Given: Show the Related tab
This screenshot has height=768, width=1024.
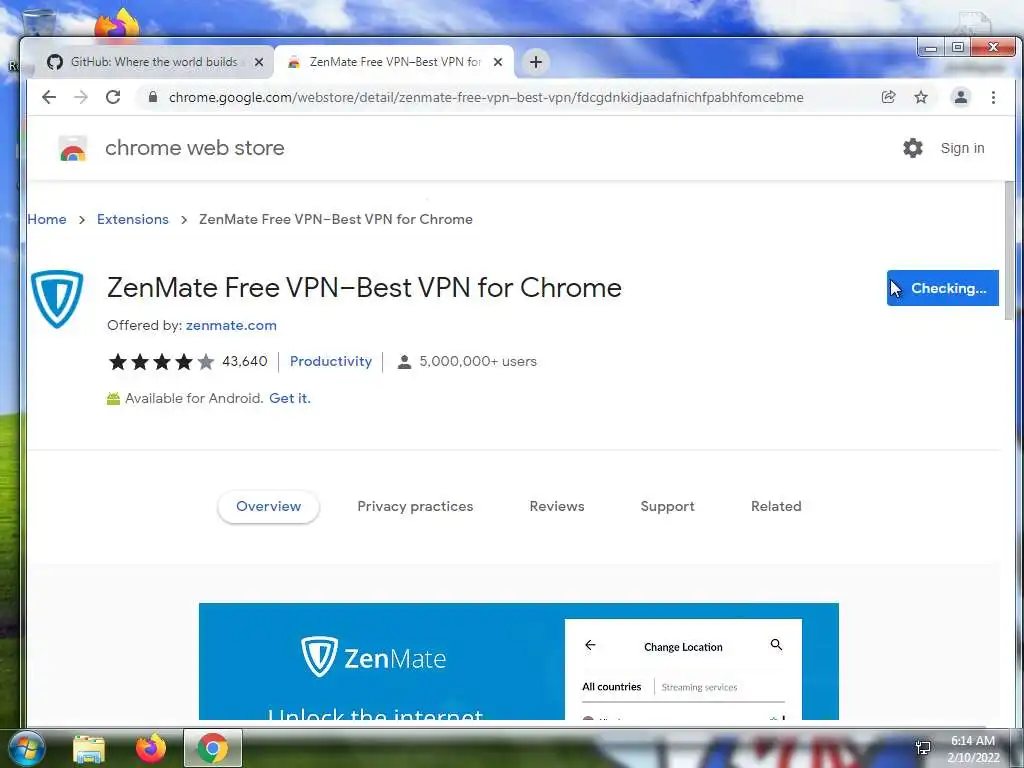Looking at the screenshot, I should pos(776,506).
